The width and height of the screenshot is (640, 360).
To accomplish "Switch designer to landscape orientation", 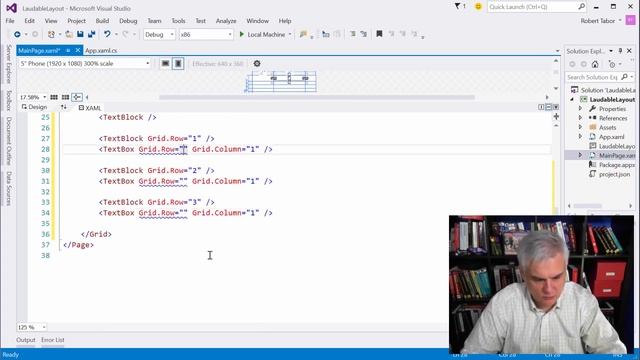I will point(165,64).
